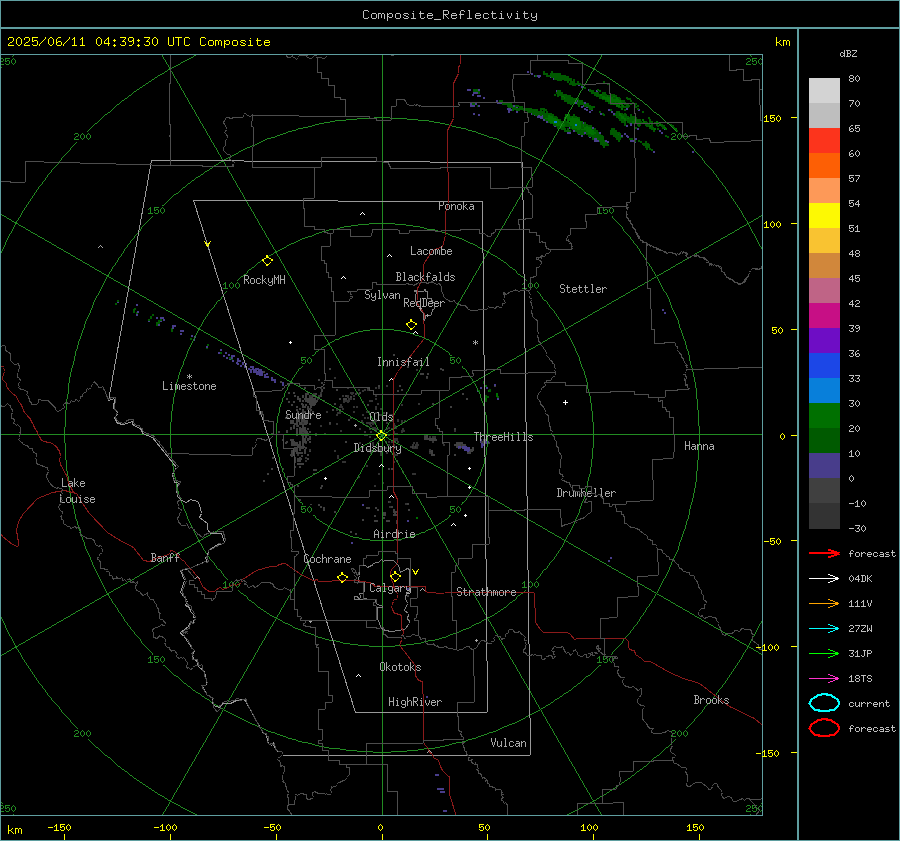Click the 2025/06/11 04:39:30 UTC Composite timestamp
The image size is (900, 841).
point(138,42)
